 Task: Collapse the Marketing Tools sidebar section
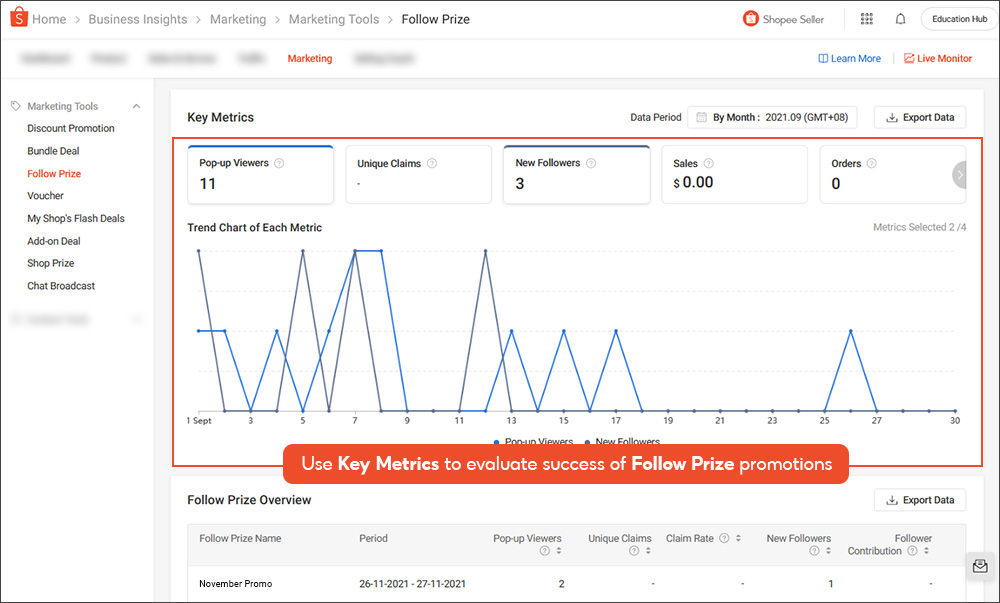136,105
